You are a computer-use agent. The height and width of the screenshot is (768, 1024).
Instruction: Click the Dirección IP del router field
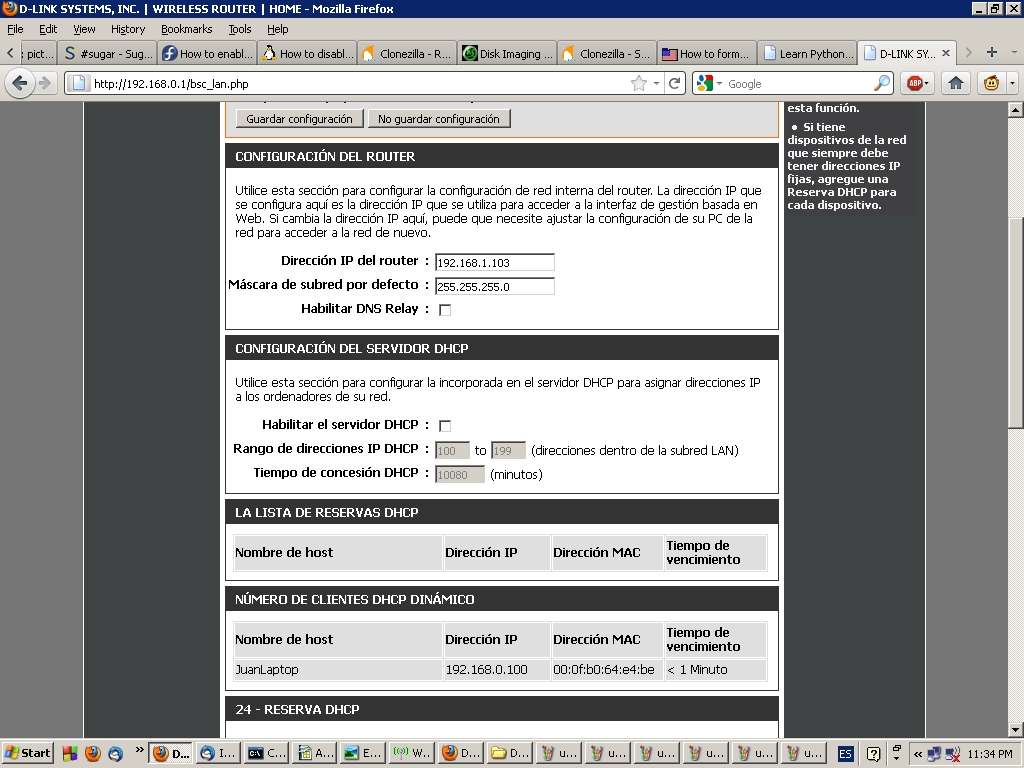coord(494,263)
